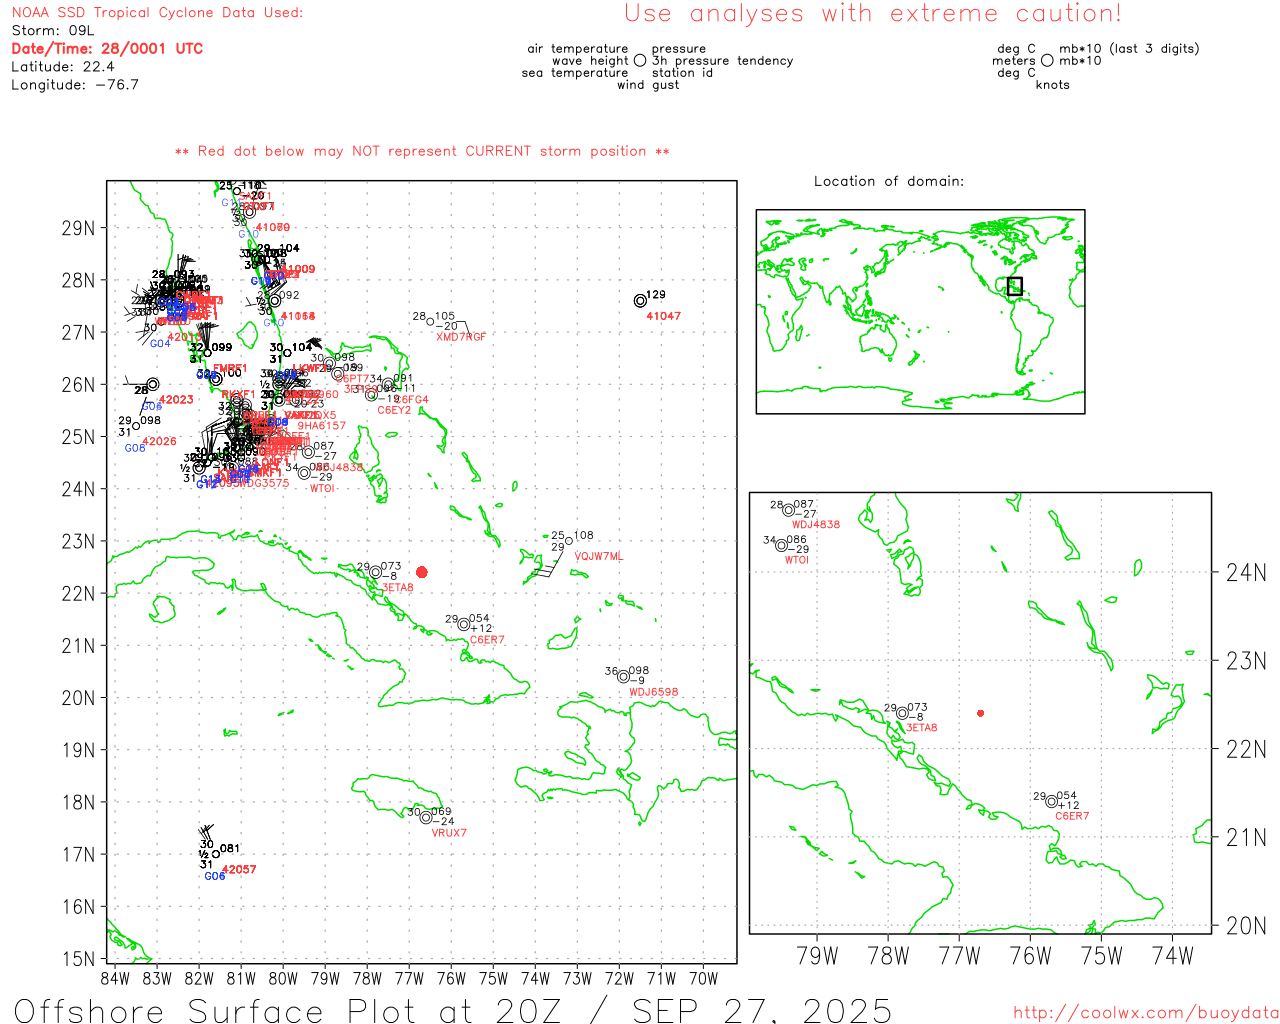Viewport: 1280px width, 1024px height.
Task: Click the 'Location of domain:' label
Action: point(889,181)
